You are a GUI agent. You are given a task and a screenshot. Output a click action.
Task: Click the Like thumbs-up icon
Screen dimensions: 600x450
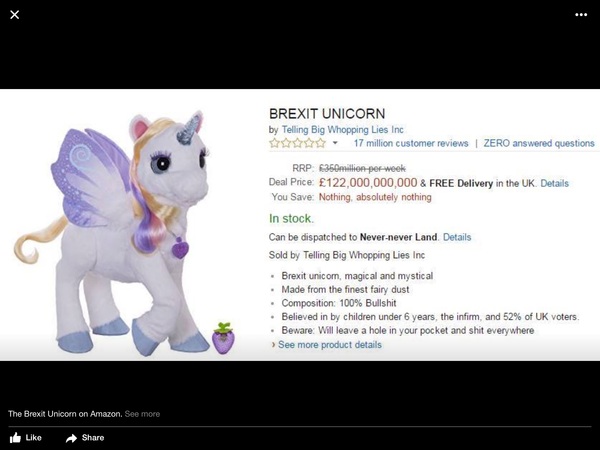coord(15,438)
